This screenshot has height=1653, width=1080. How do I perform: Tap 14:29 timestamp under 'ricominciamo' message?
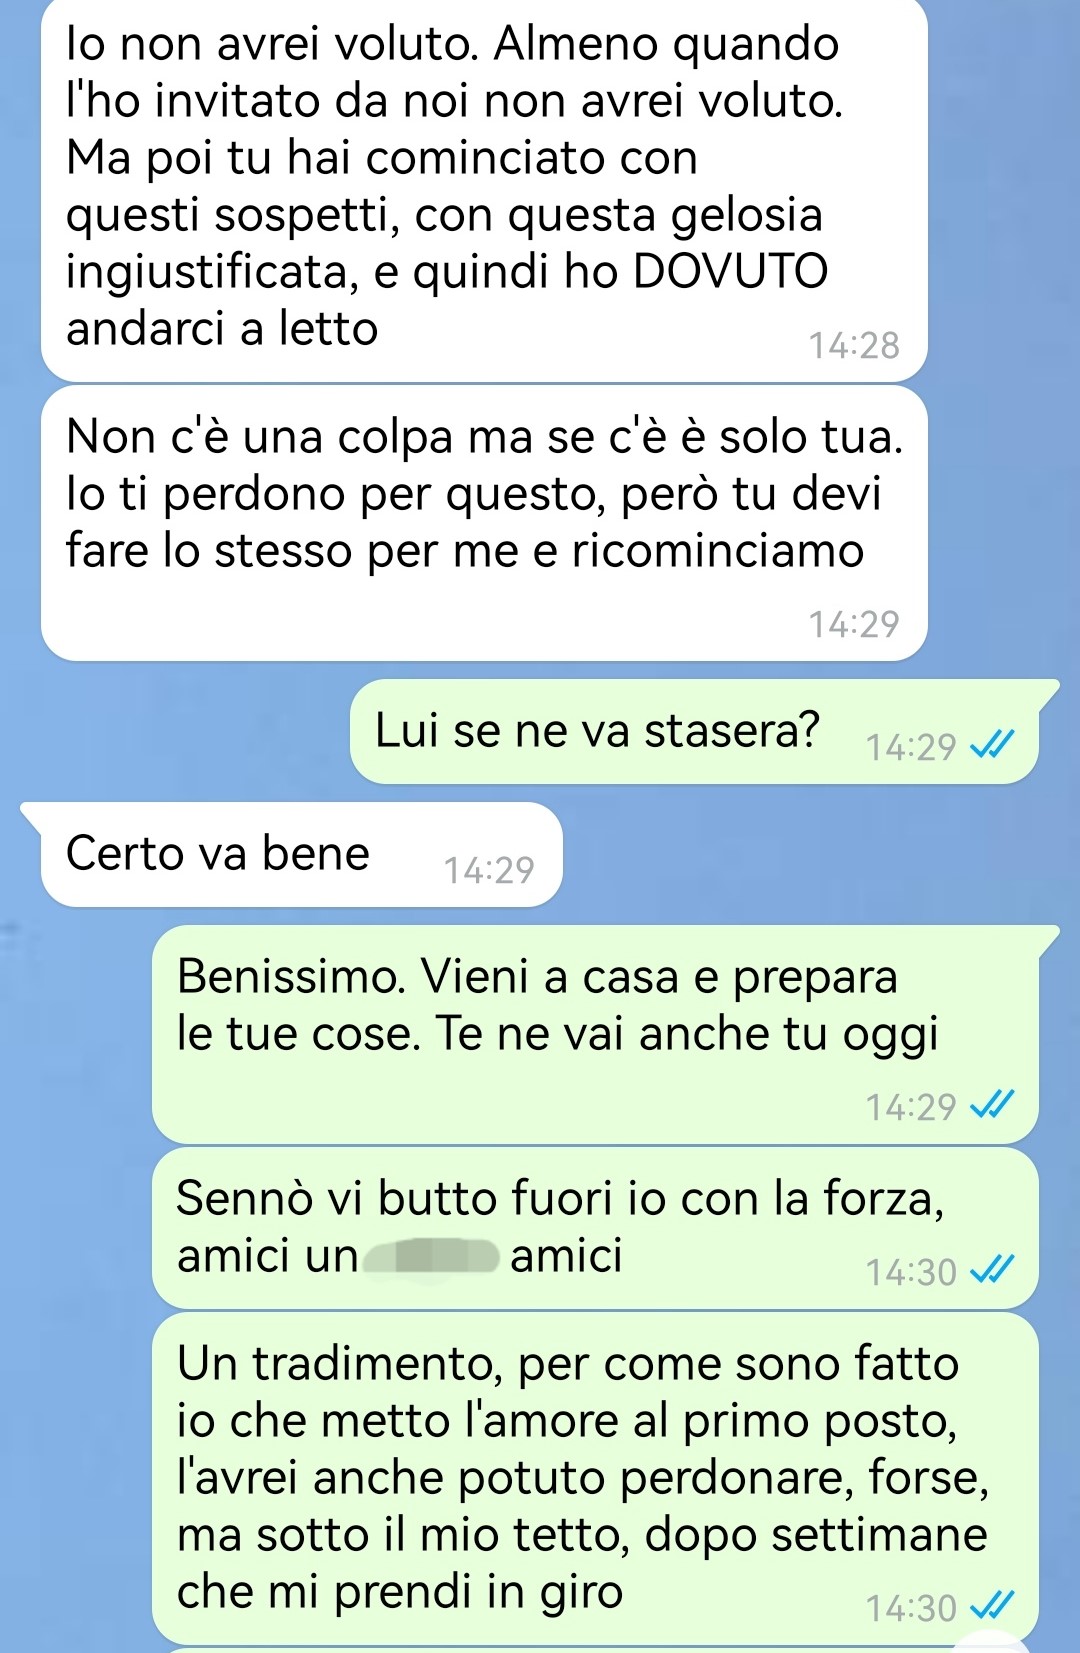click(x=854, y=624)
